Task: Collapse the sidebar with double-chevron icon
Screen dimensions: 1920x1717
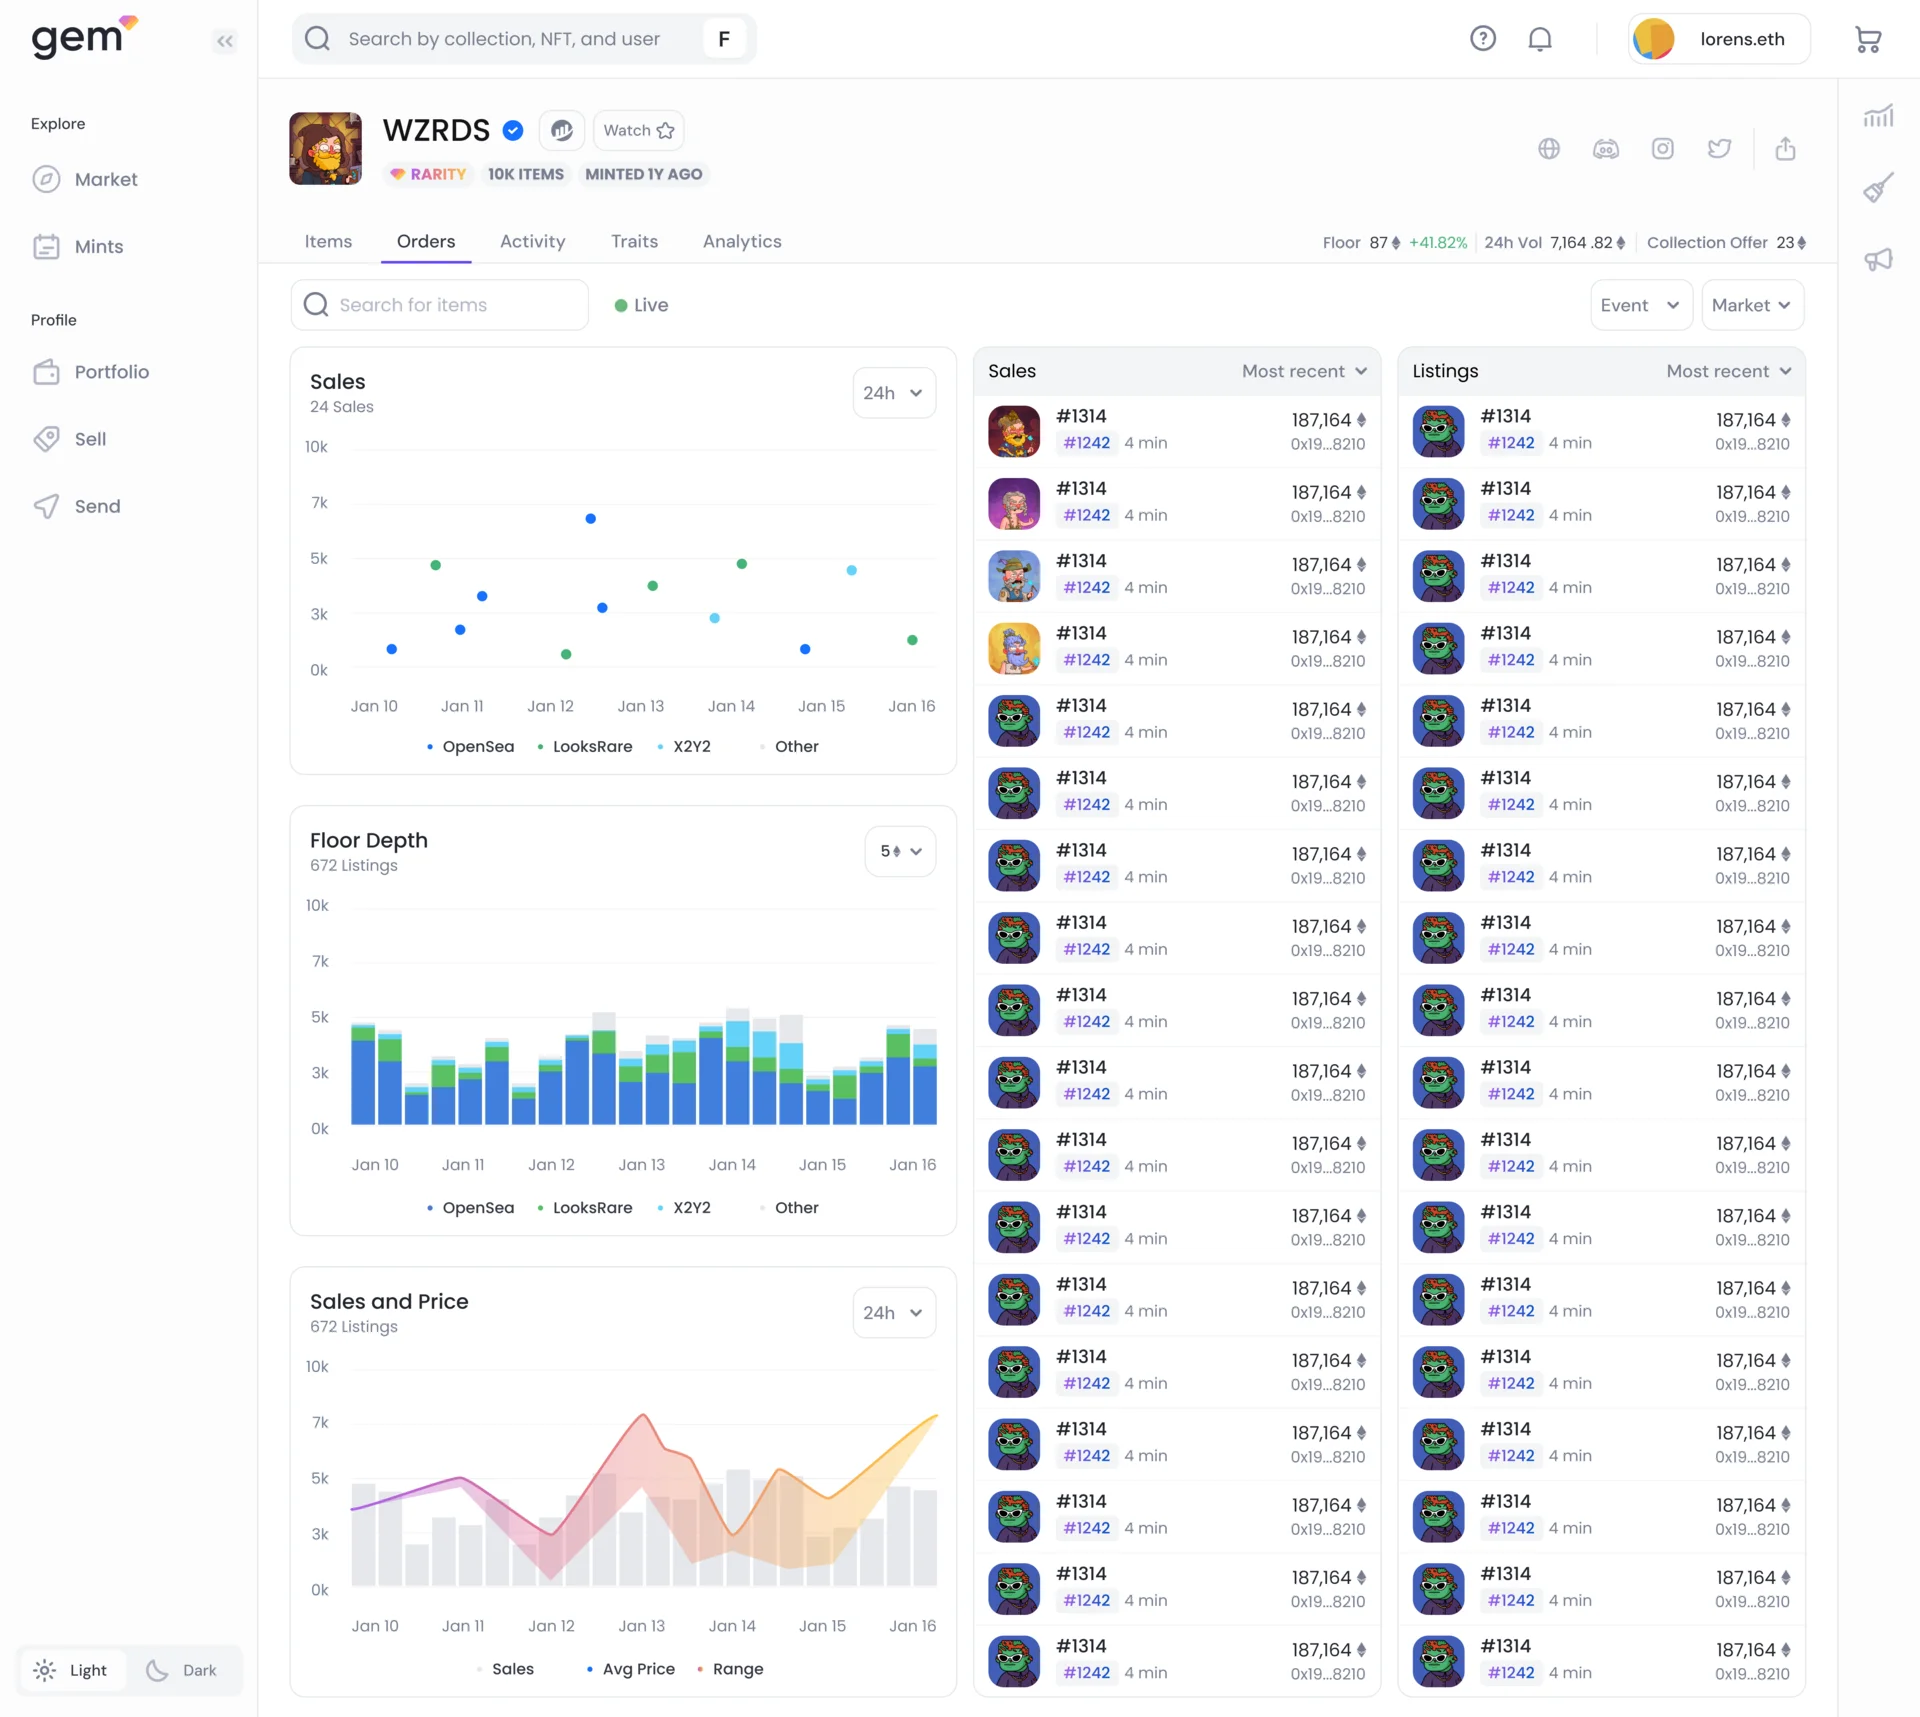Action: click(x=225, y=41)
